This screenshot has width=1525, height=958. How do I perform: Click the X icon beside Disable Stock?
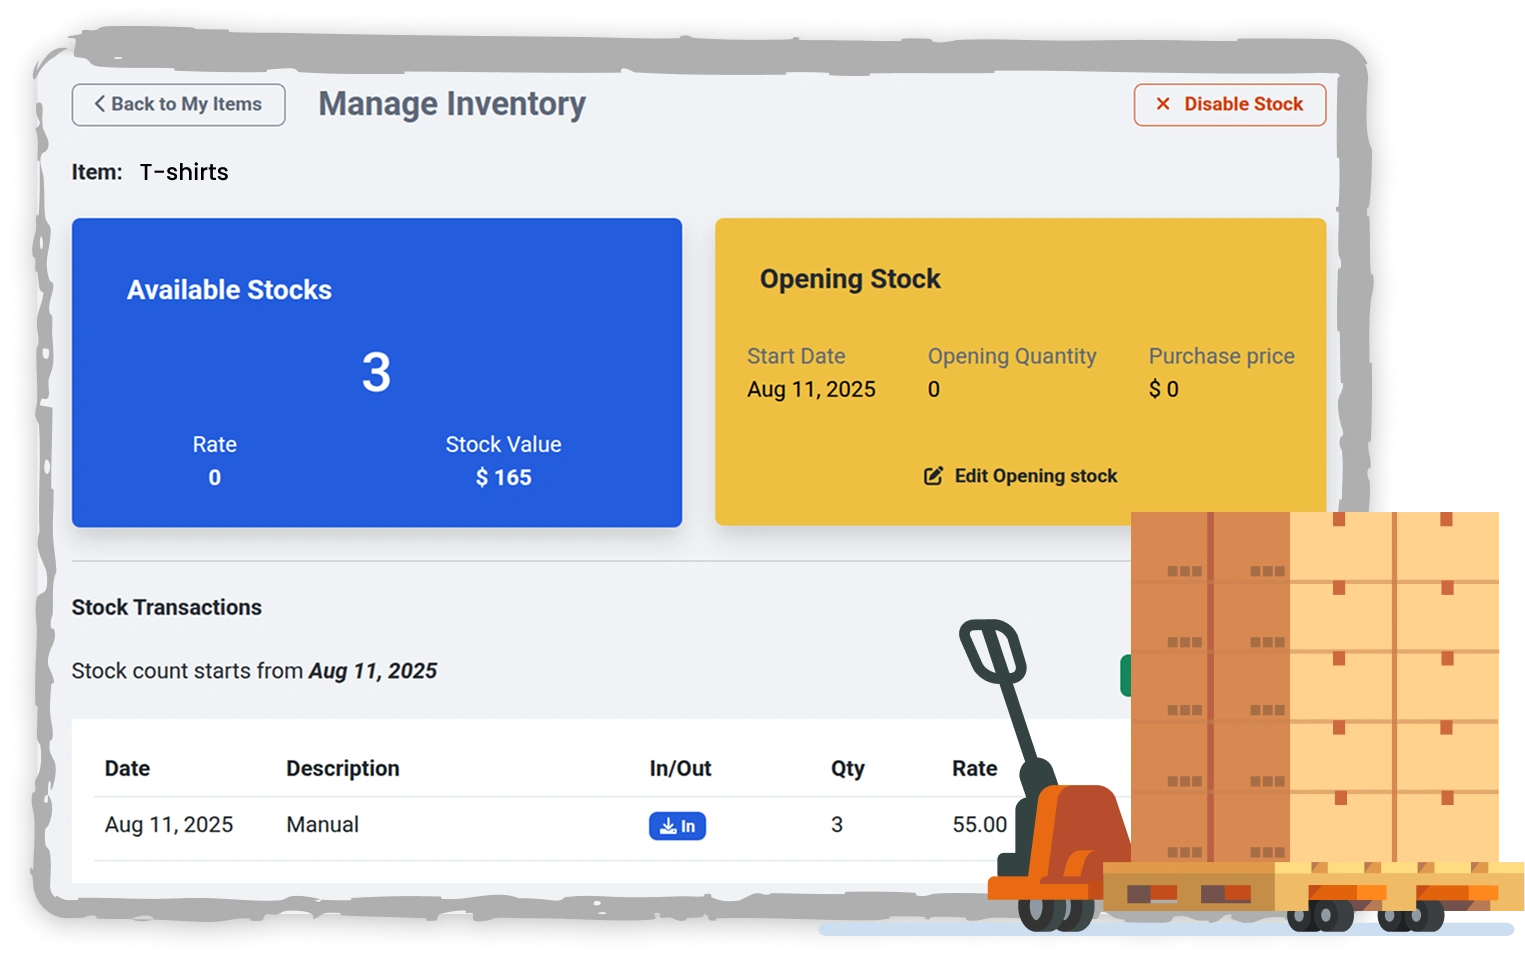[1160, 104]
